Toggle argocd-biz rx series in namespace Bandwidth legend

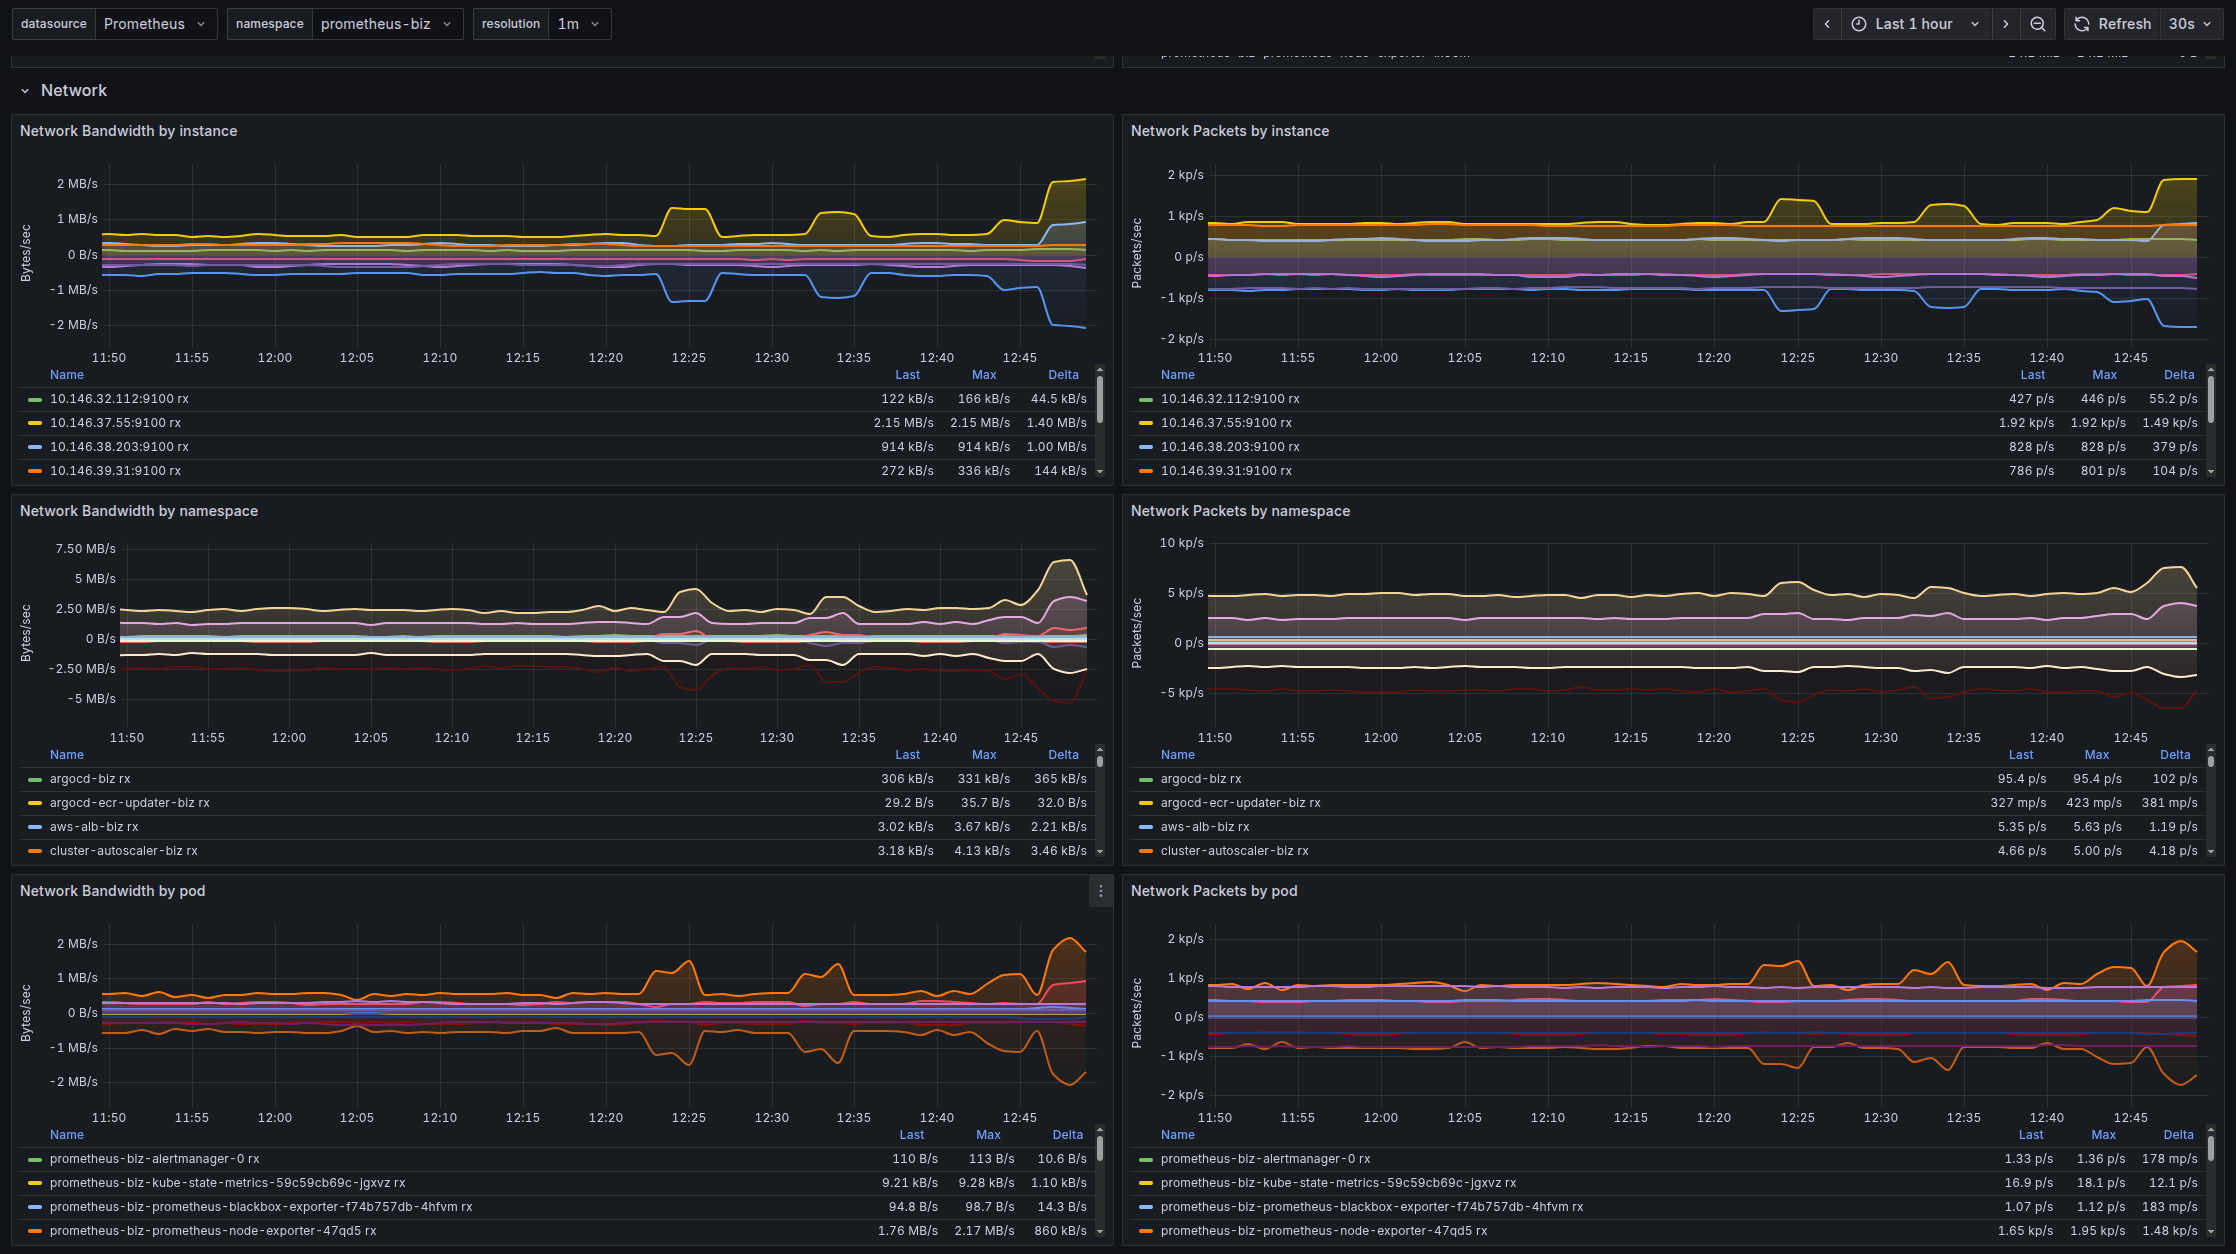(90, 779)
